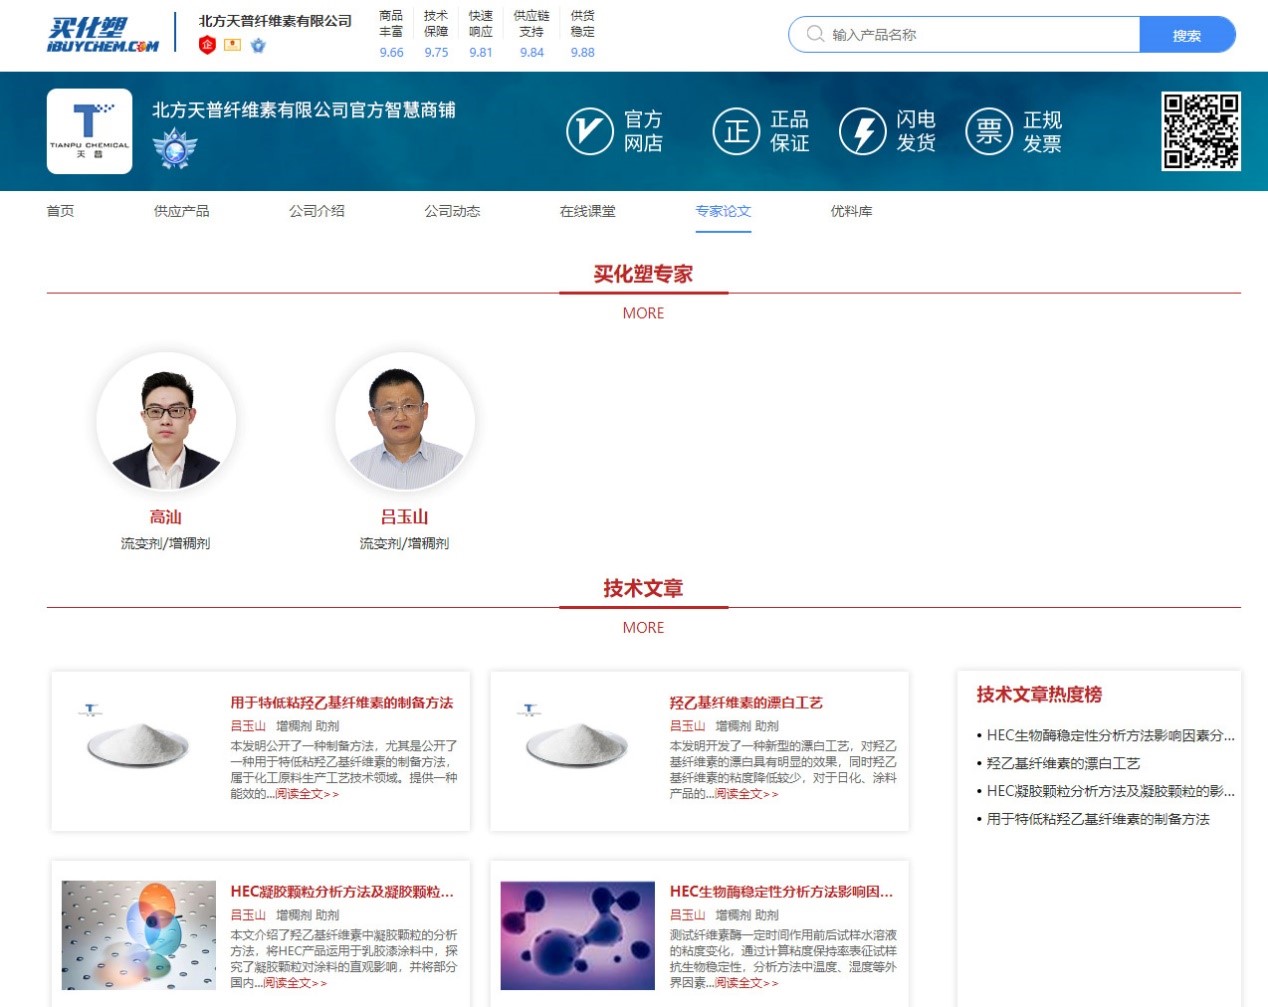This screenshot has width=1268, height=1007.
Task: Select the 专家论文 tab
Action: point(723,211)
